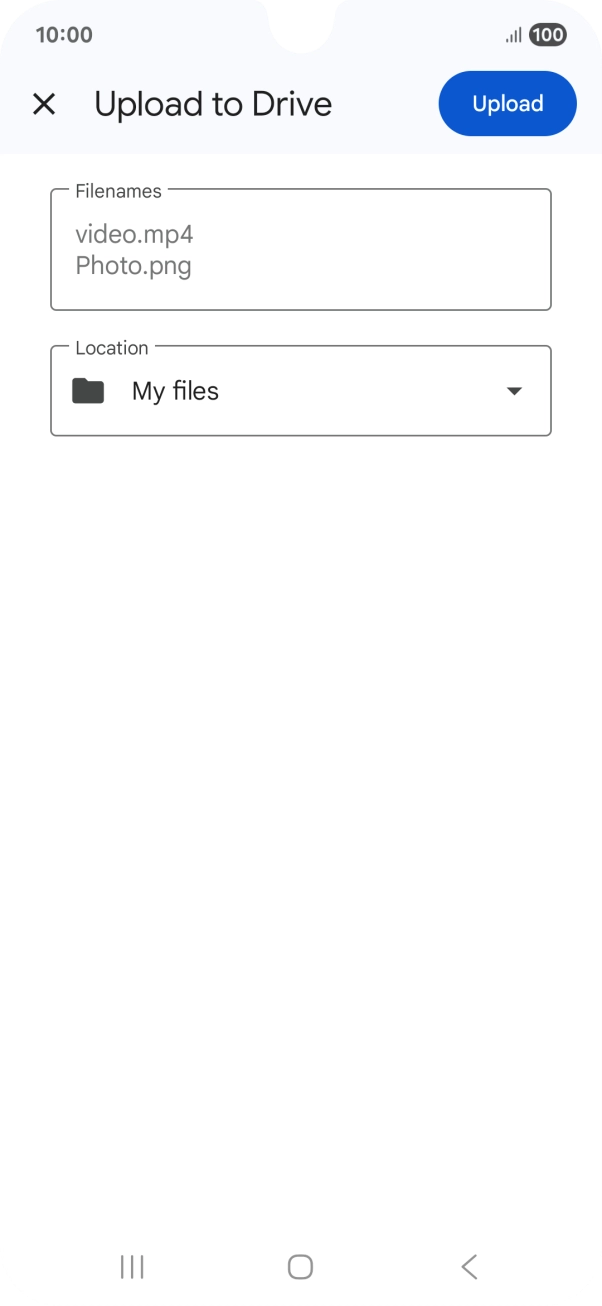
Task: Tap the 10:00 clock in status bar
Action: tap(64, 35)
